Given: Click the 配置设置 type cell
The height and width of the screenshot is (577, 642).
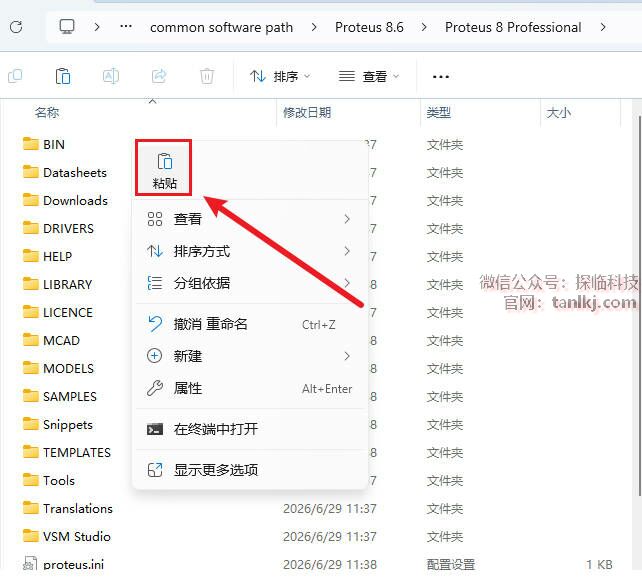Looking at the screenshot, I should [x=451, y=564].
